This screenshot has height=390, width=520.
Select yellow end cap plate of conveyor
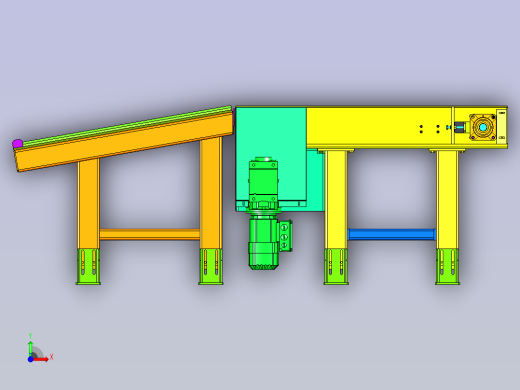tap(502, 127)
